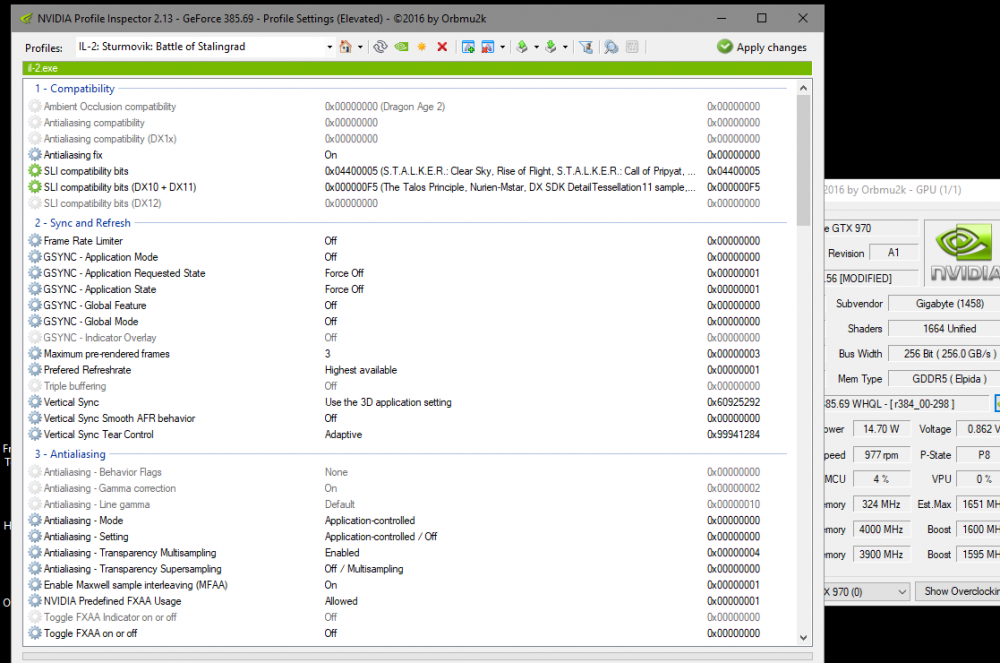Screen dimensions: 1000x663
Task: Open the GPU selector dropdown in GPU window
Action: [x=902, y=592]
